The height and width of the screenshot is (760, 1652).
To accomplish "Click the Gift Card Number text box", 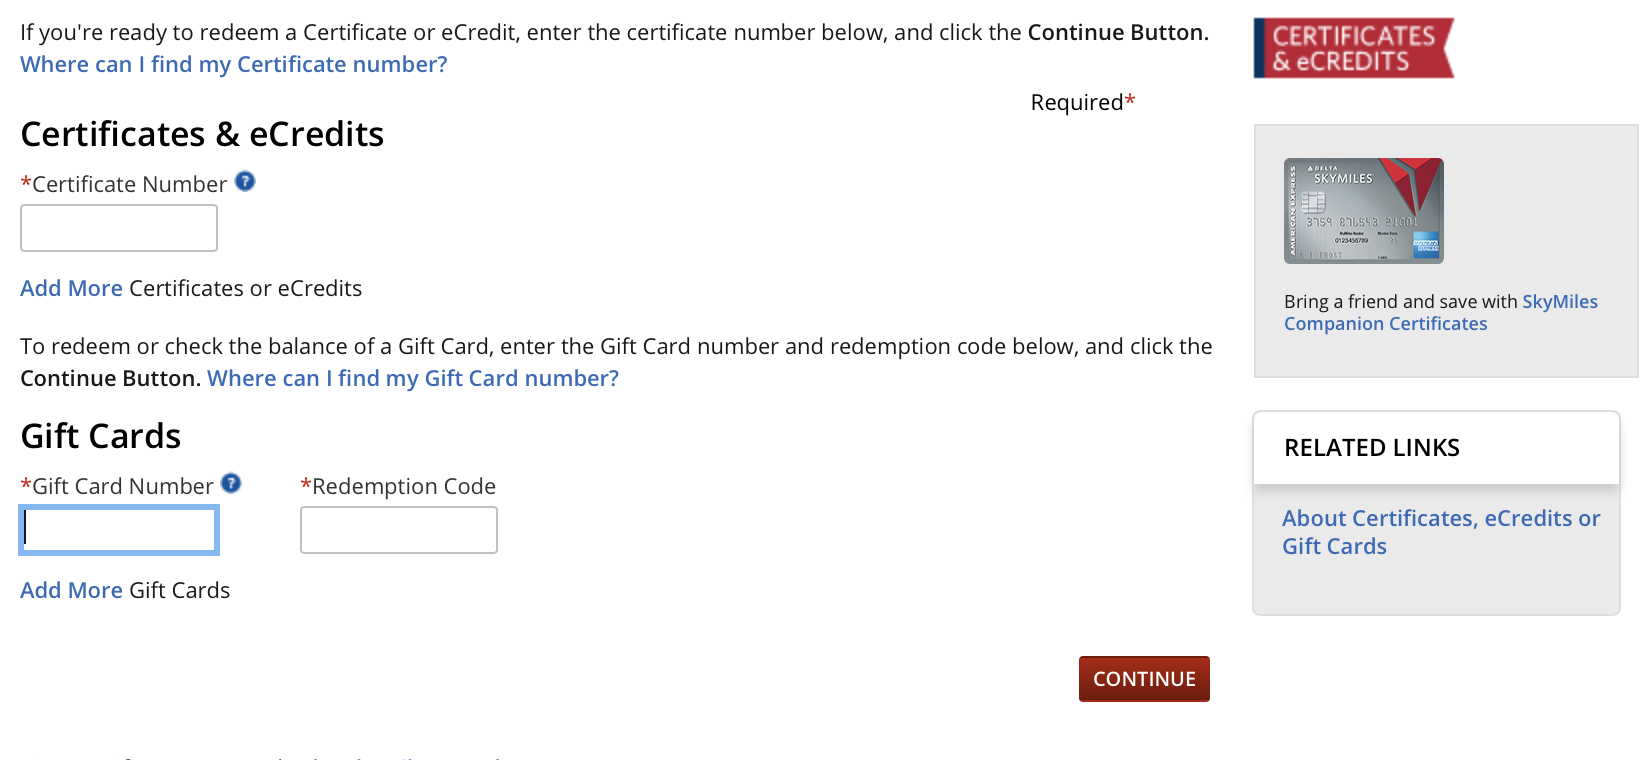I will coord(119,530).
